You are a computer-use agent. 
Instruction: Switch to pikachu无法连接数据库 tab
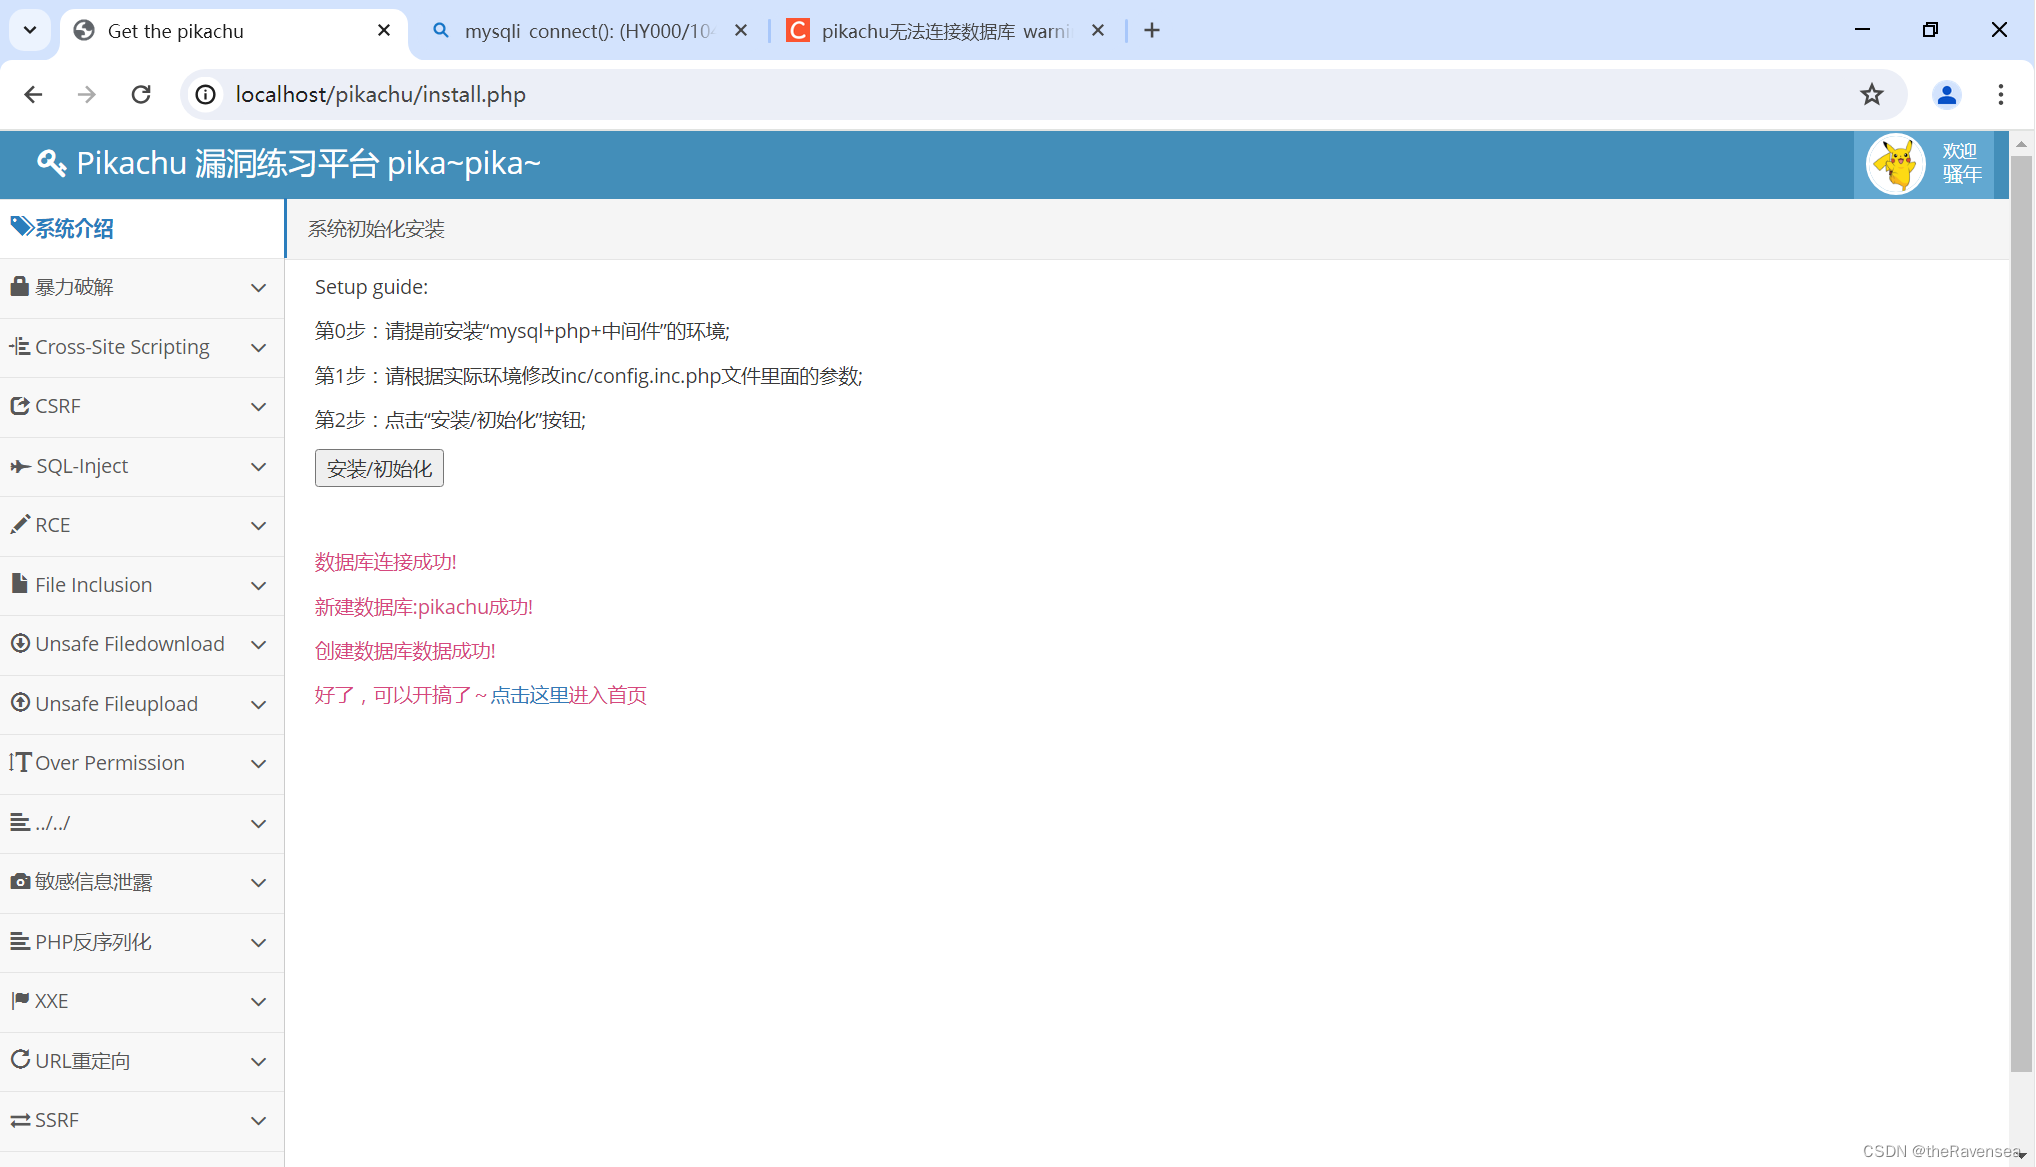coord(947,31)
